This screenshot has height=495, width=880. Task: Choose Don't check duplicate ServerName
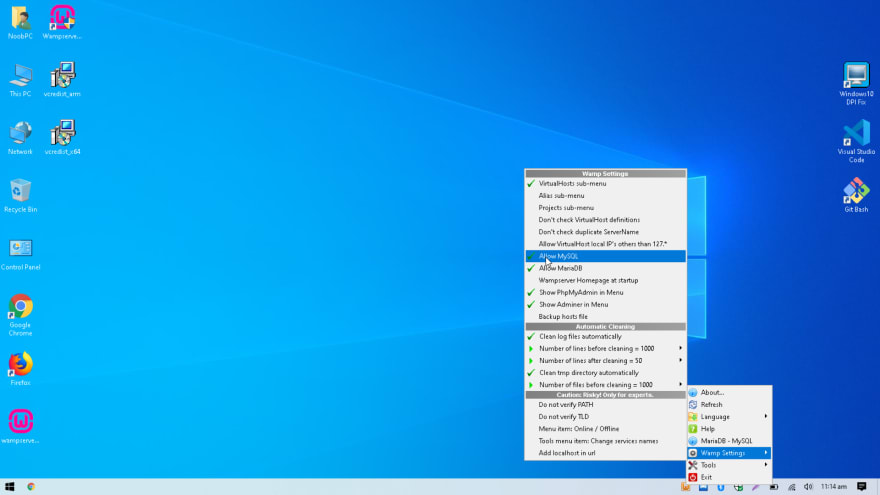point(605,232)
